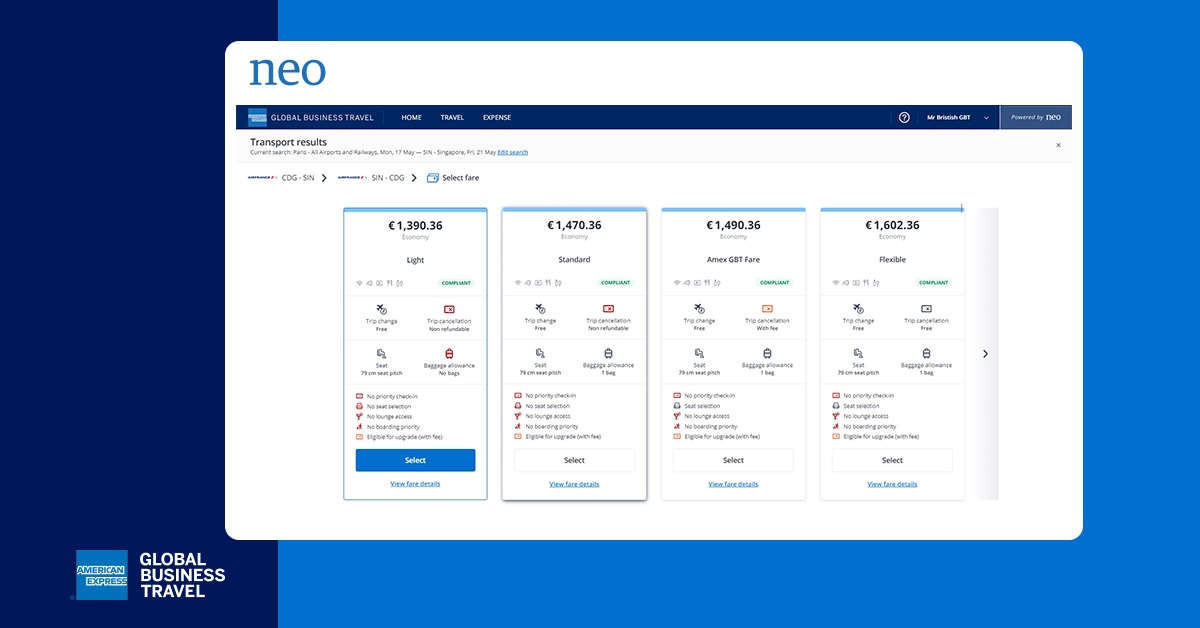Viewport: 1200px width, 628px height.
Task: Click the American Express logo in navbar
Action: tap(257, 117)
